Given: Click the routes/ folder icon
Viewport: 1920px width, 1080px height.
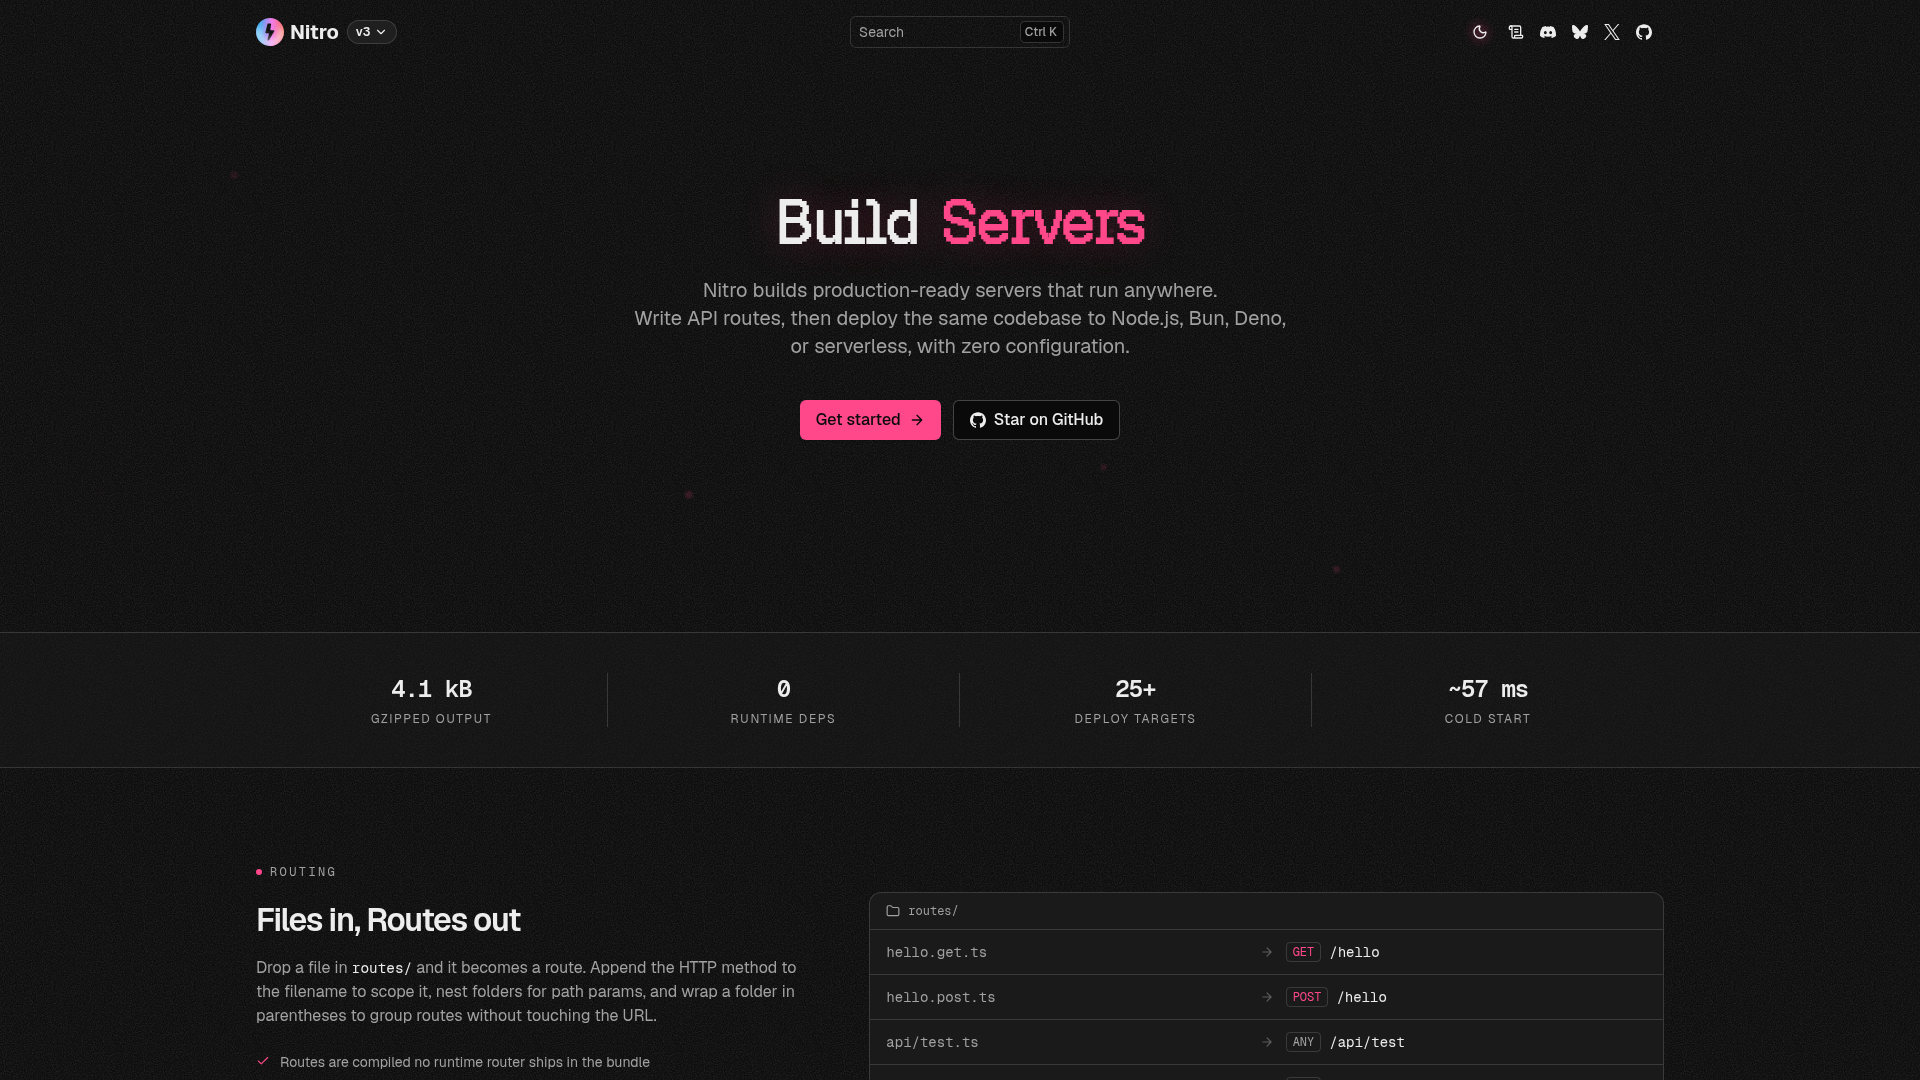Looking at the screenshot, I should (893, 911).
